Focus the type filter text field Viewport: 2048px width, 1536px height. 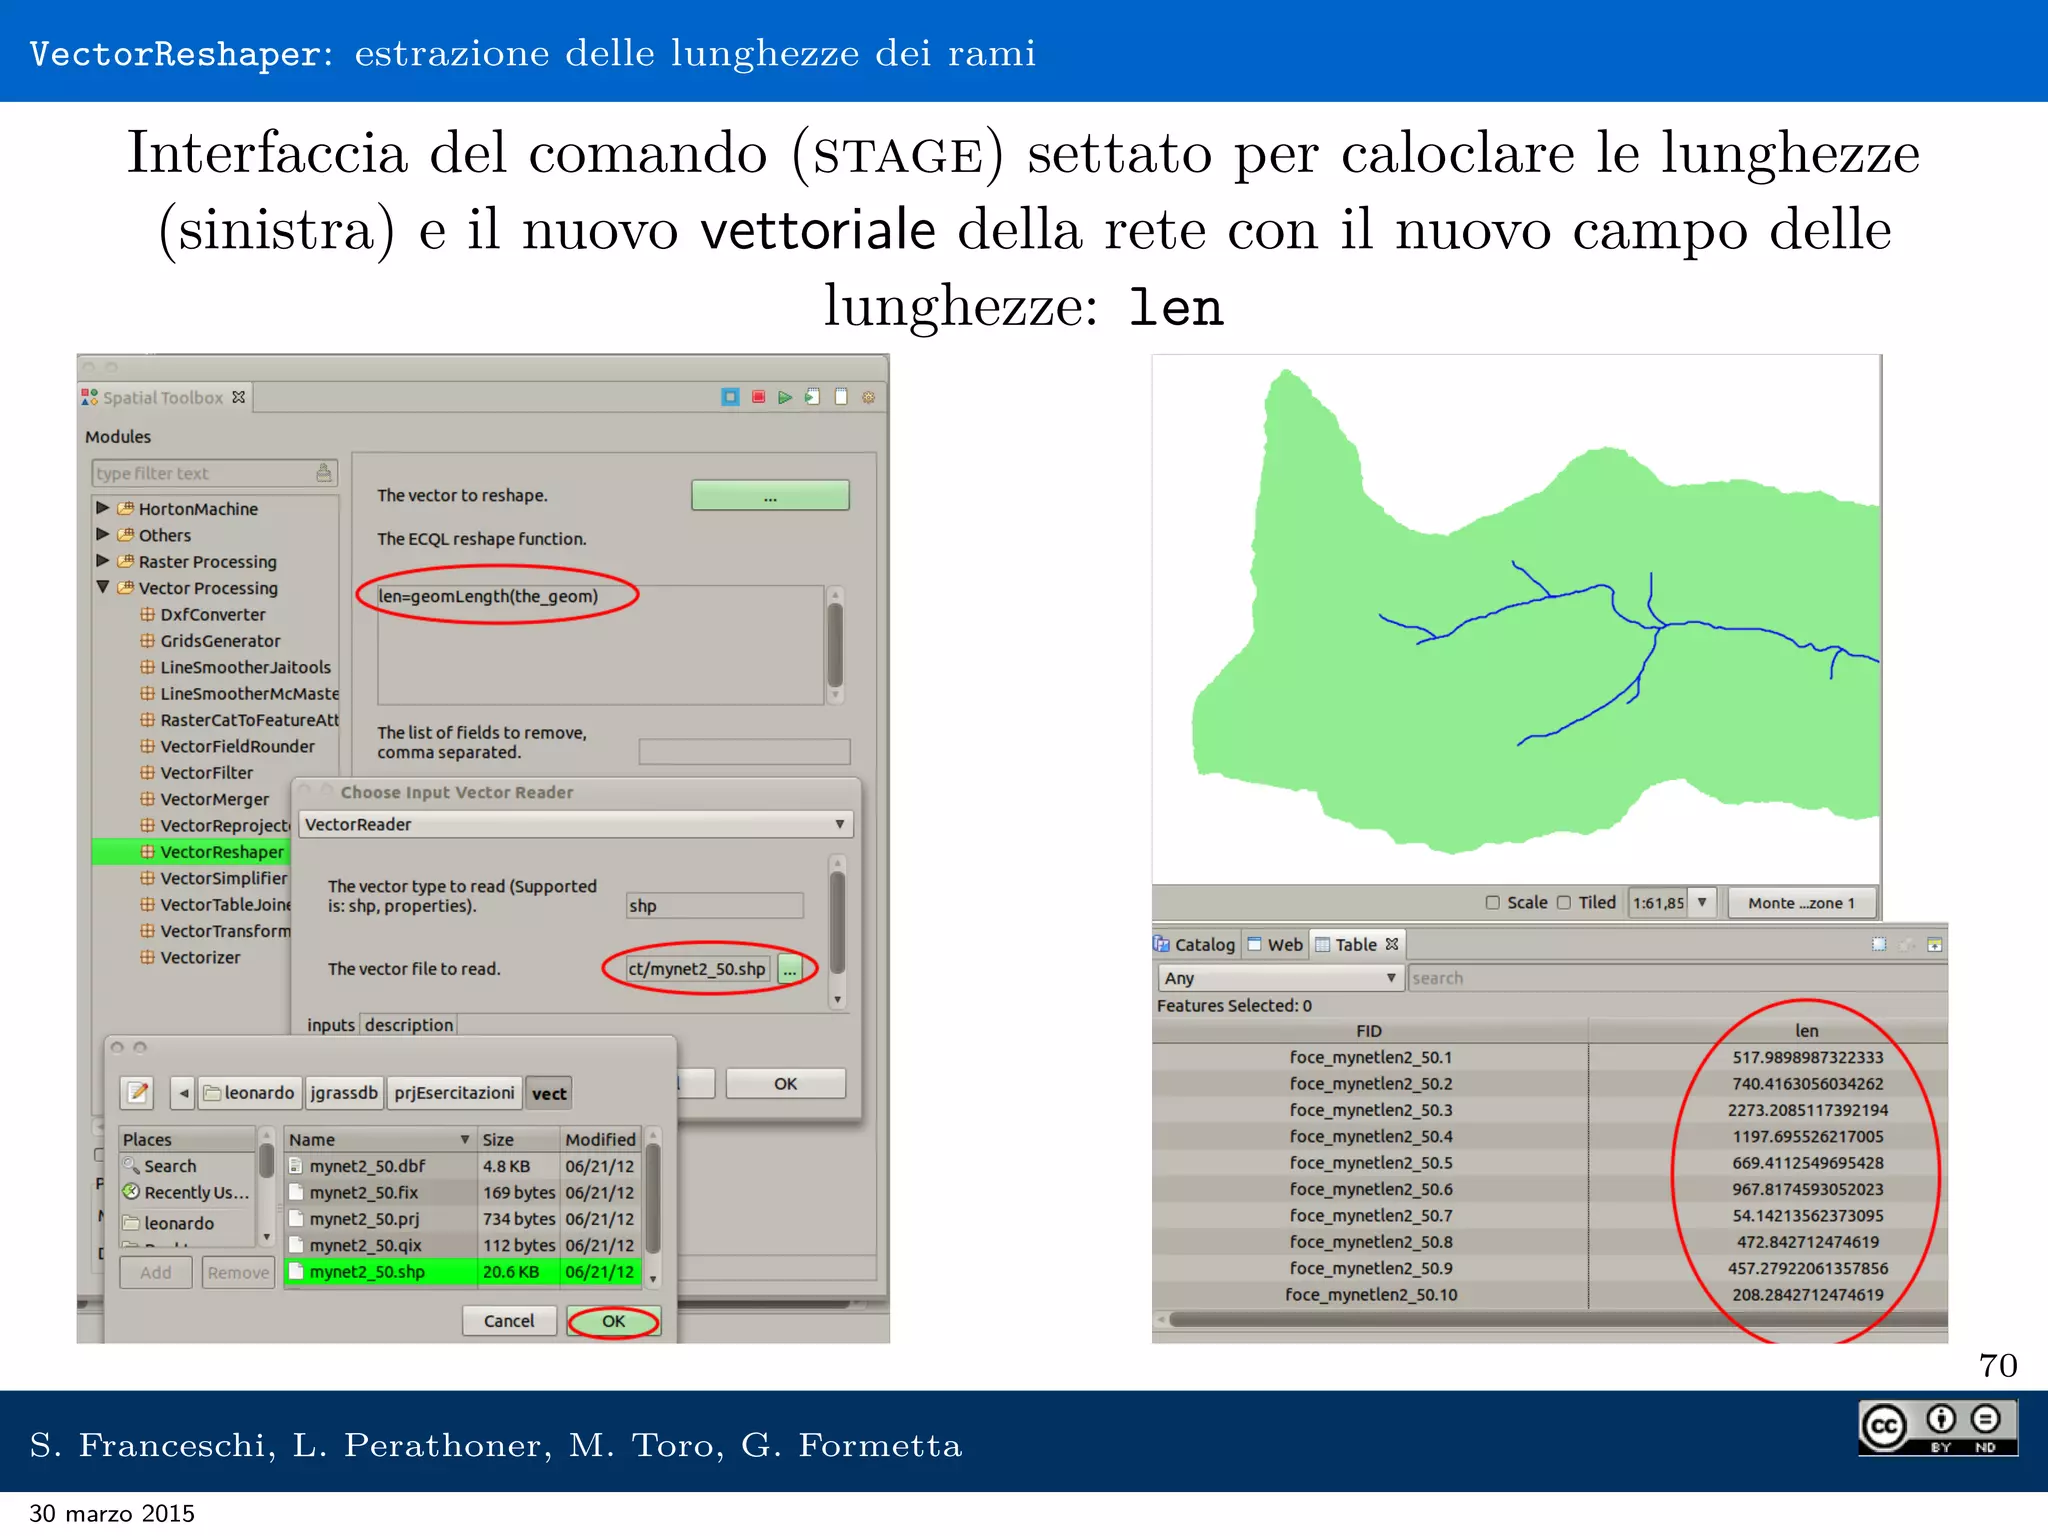(x=214, y=473)
